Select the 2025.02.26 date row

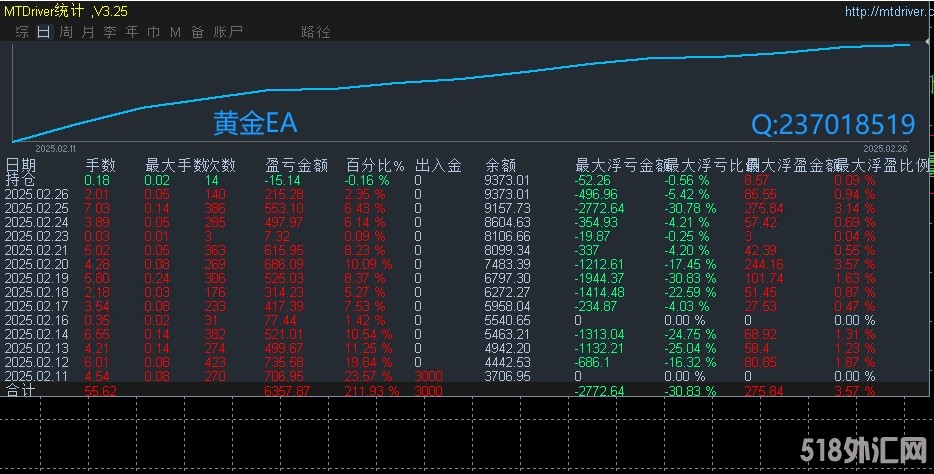(x=36, y=194)
